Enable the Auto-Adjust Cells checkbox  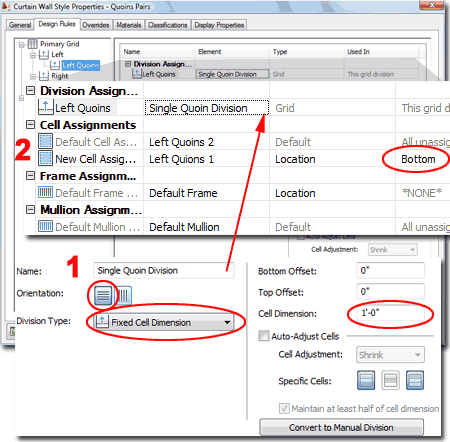click(x=264, y=336)
